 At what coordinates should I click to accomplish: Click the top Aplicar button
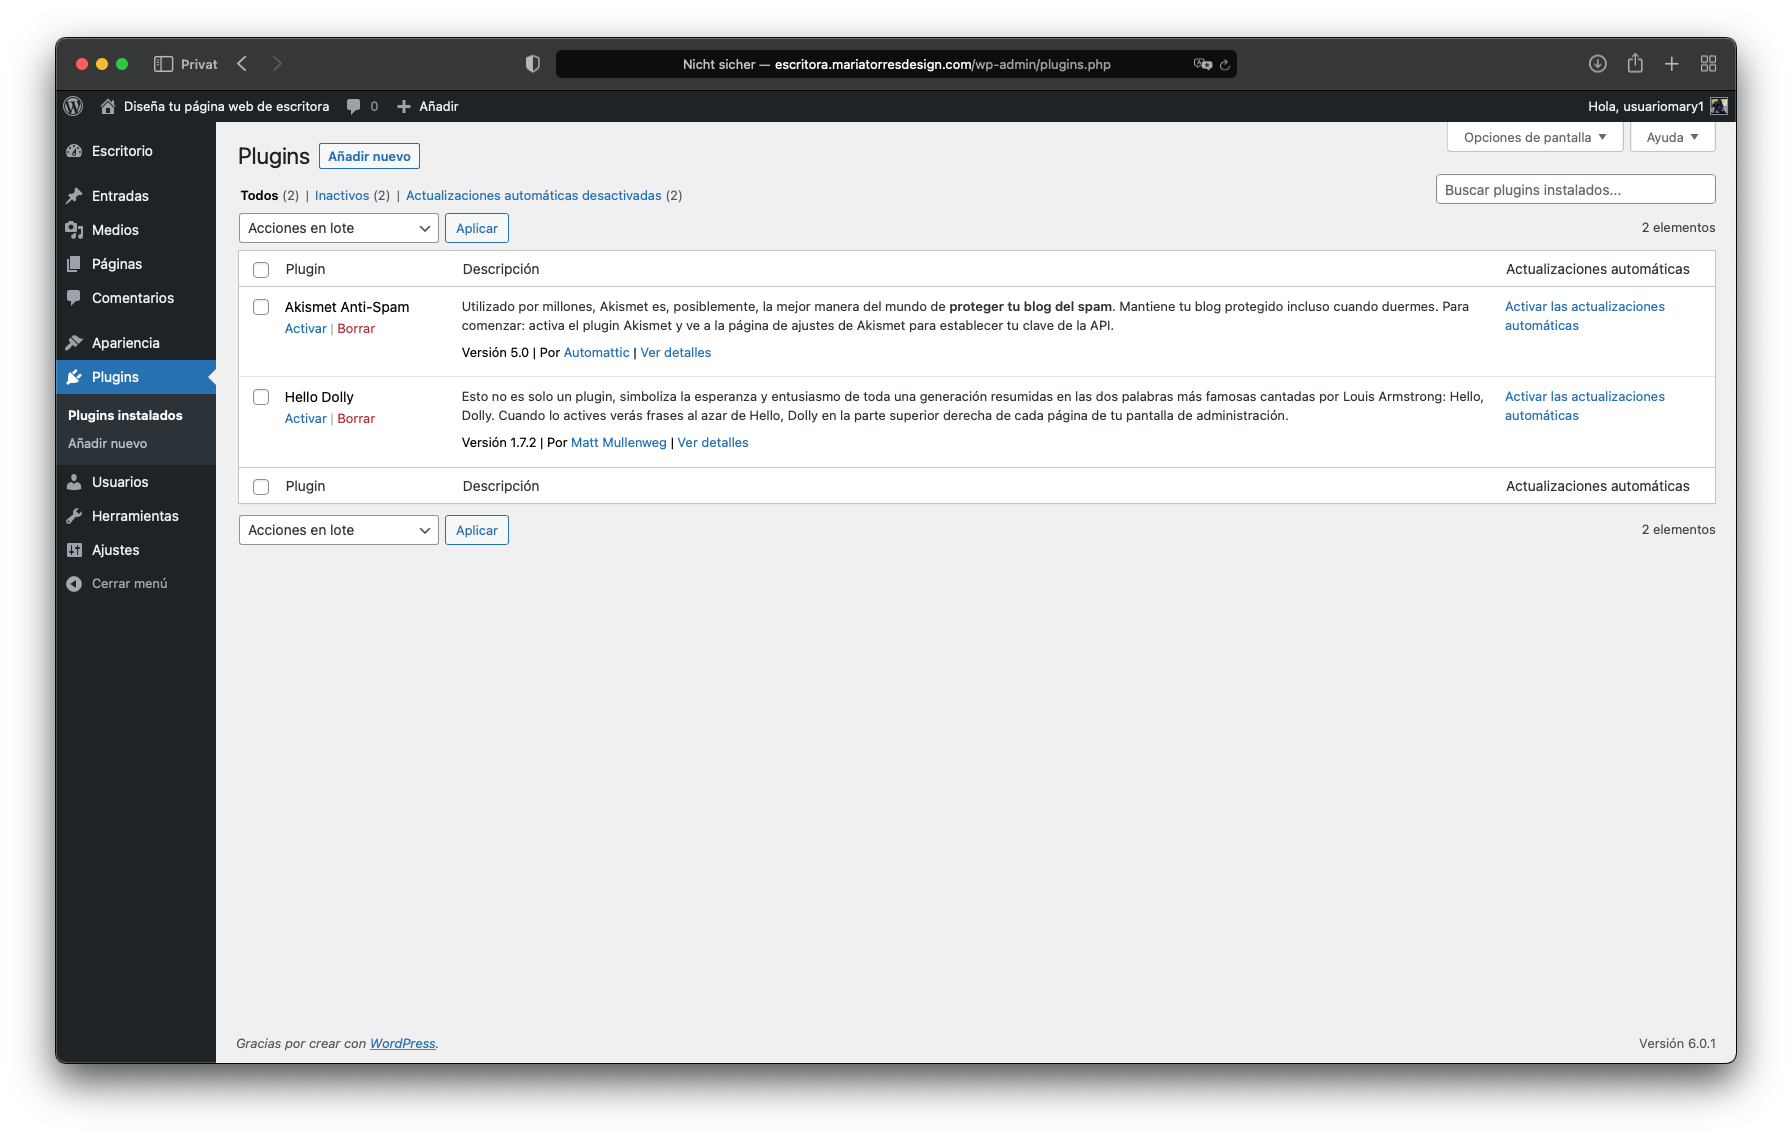click(x=477, y=228)
